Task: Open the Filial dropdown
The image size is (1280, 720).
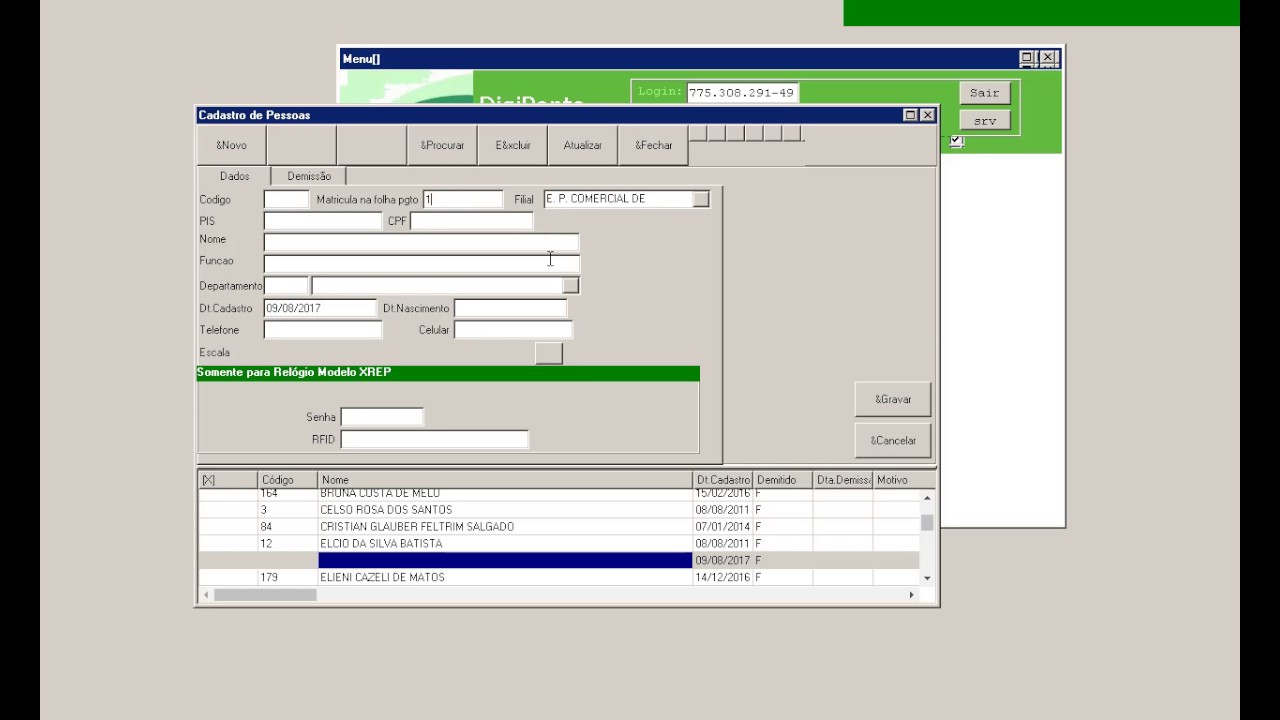Action: click(701, 199)
